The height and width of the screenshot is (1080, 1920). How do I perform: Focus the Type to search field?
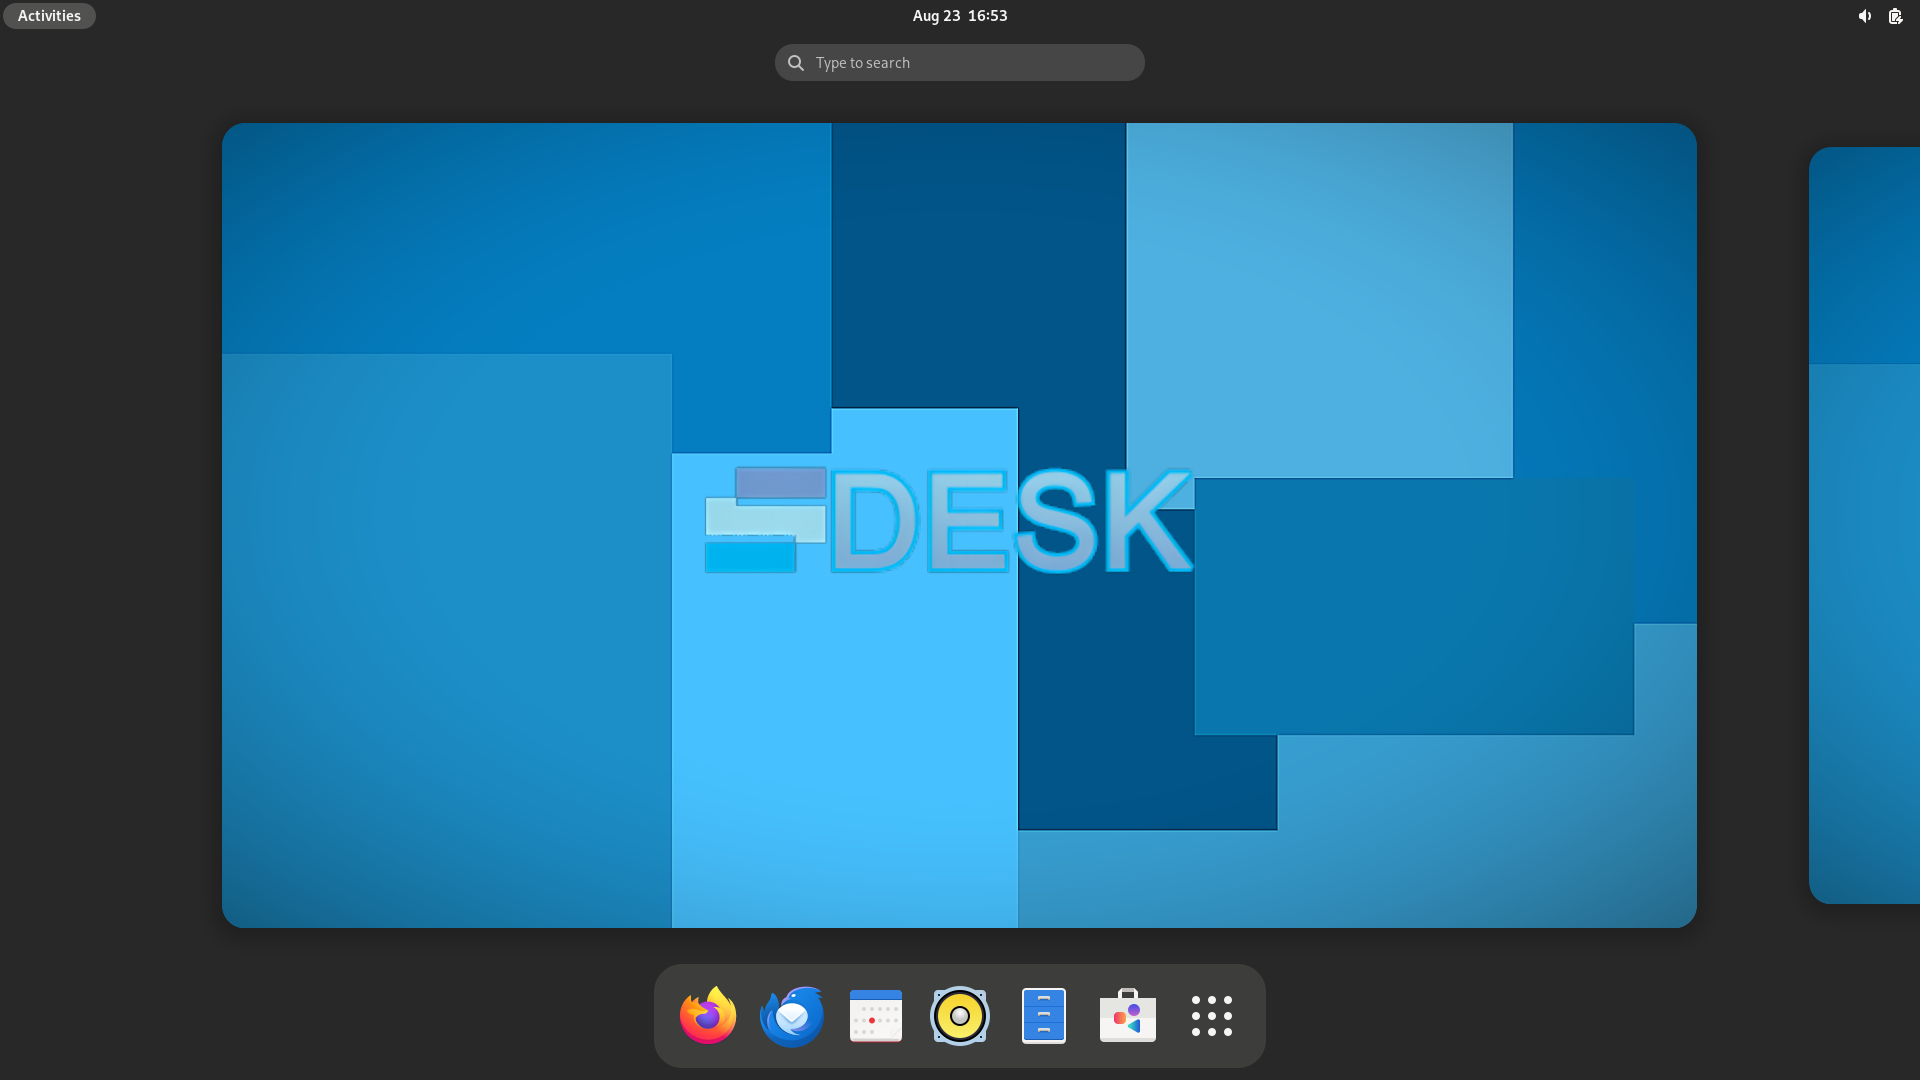[960, 62]
